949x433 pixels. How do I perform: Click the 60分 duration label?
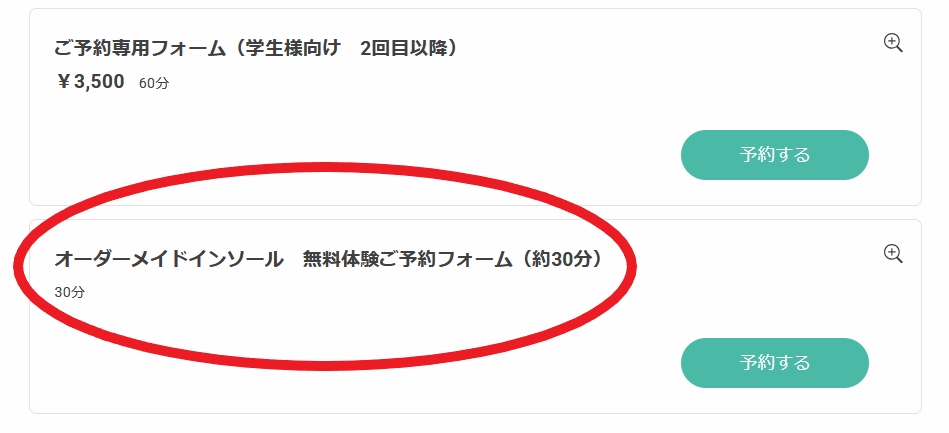(154, 84)
